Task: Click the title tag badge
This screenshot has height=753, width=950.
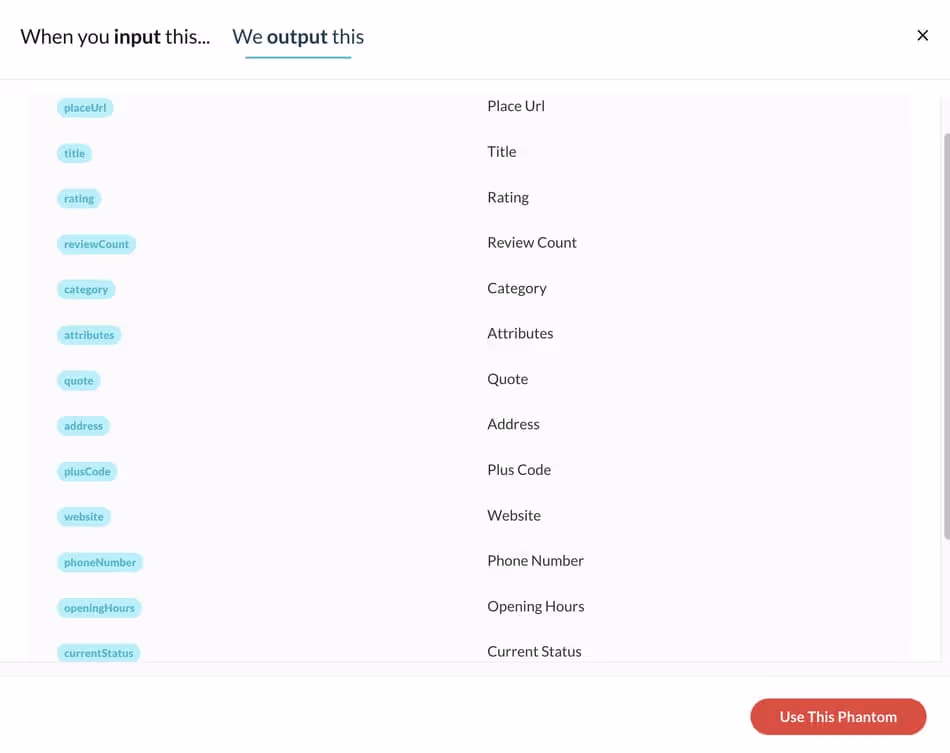Action: pos(75,153)
